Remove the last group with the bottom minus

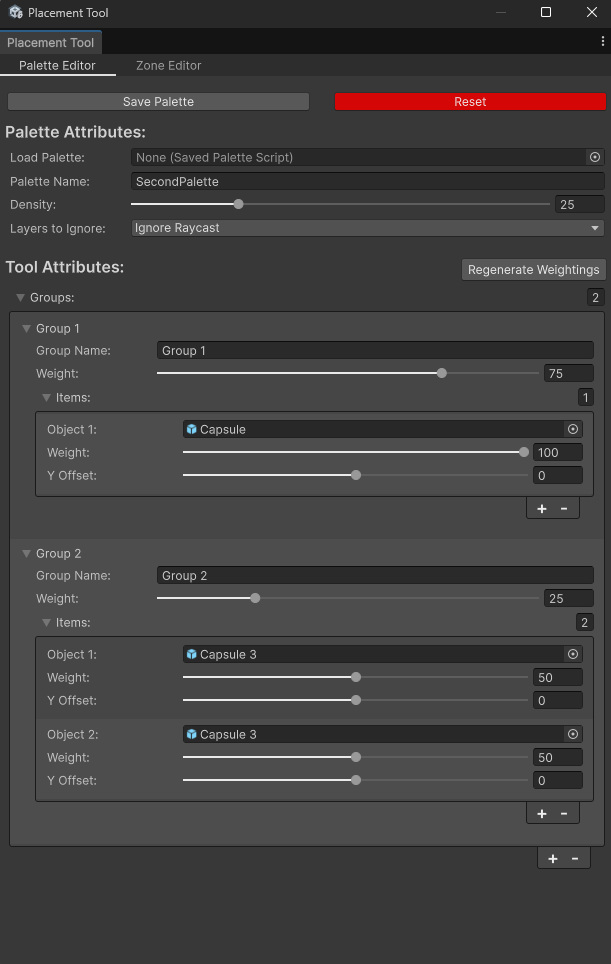click(575, 859)
